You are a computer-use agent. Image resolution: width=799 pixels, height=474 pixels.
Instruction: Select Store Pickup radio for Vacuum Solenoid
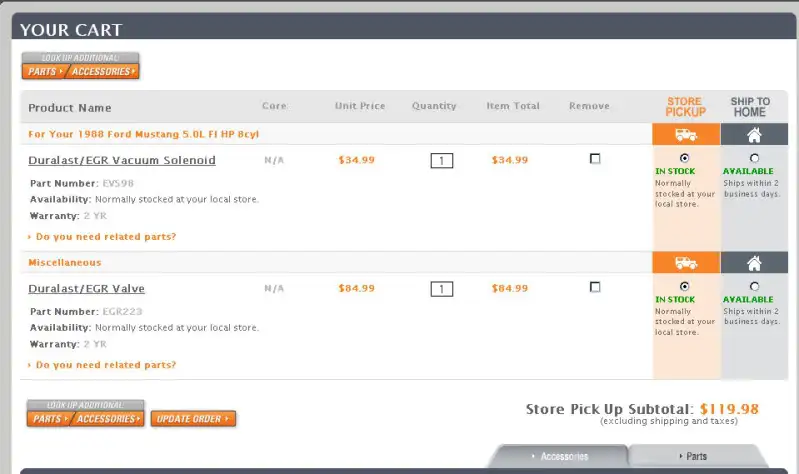[x=684, y=158]
